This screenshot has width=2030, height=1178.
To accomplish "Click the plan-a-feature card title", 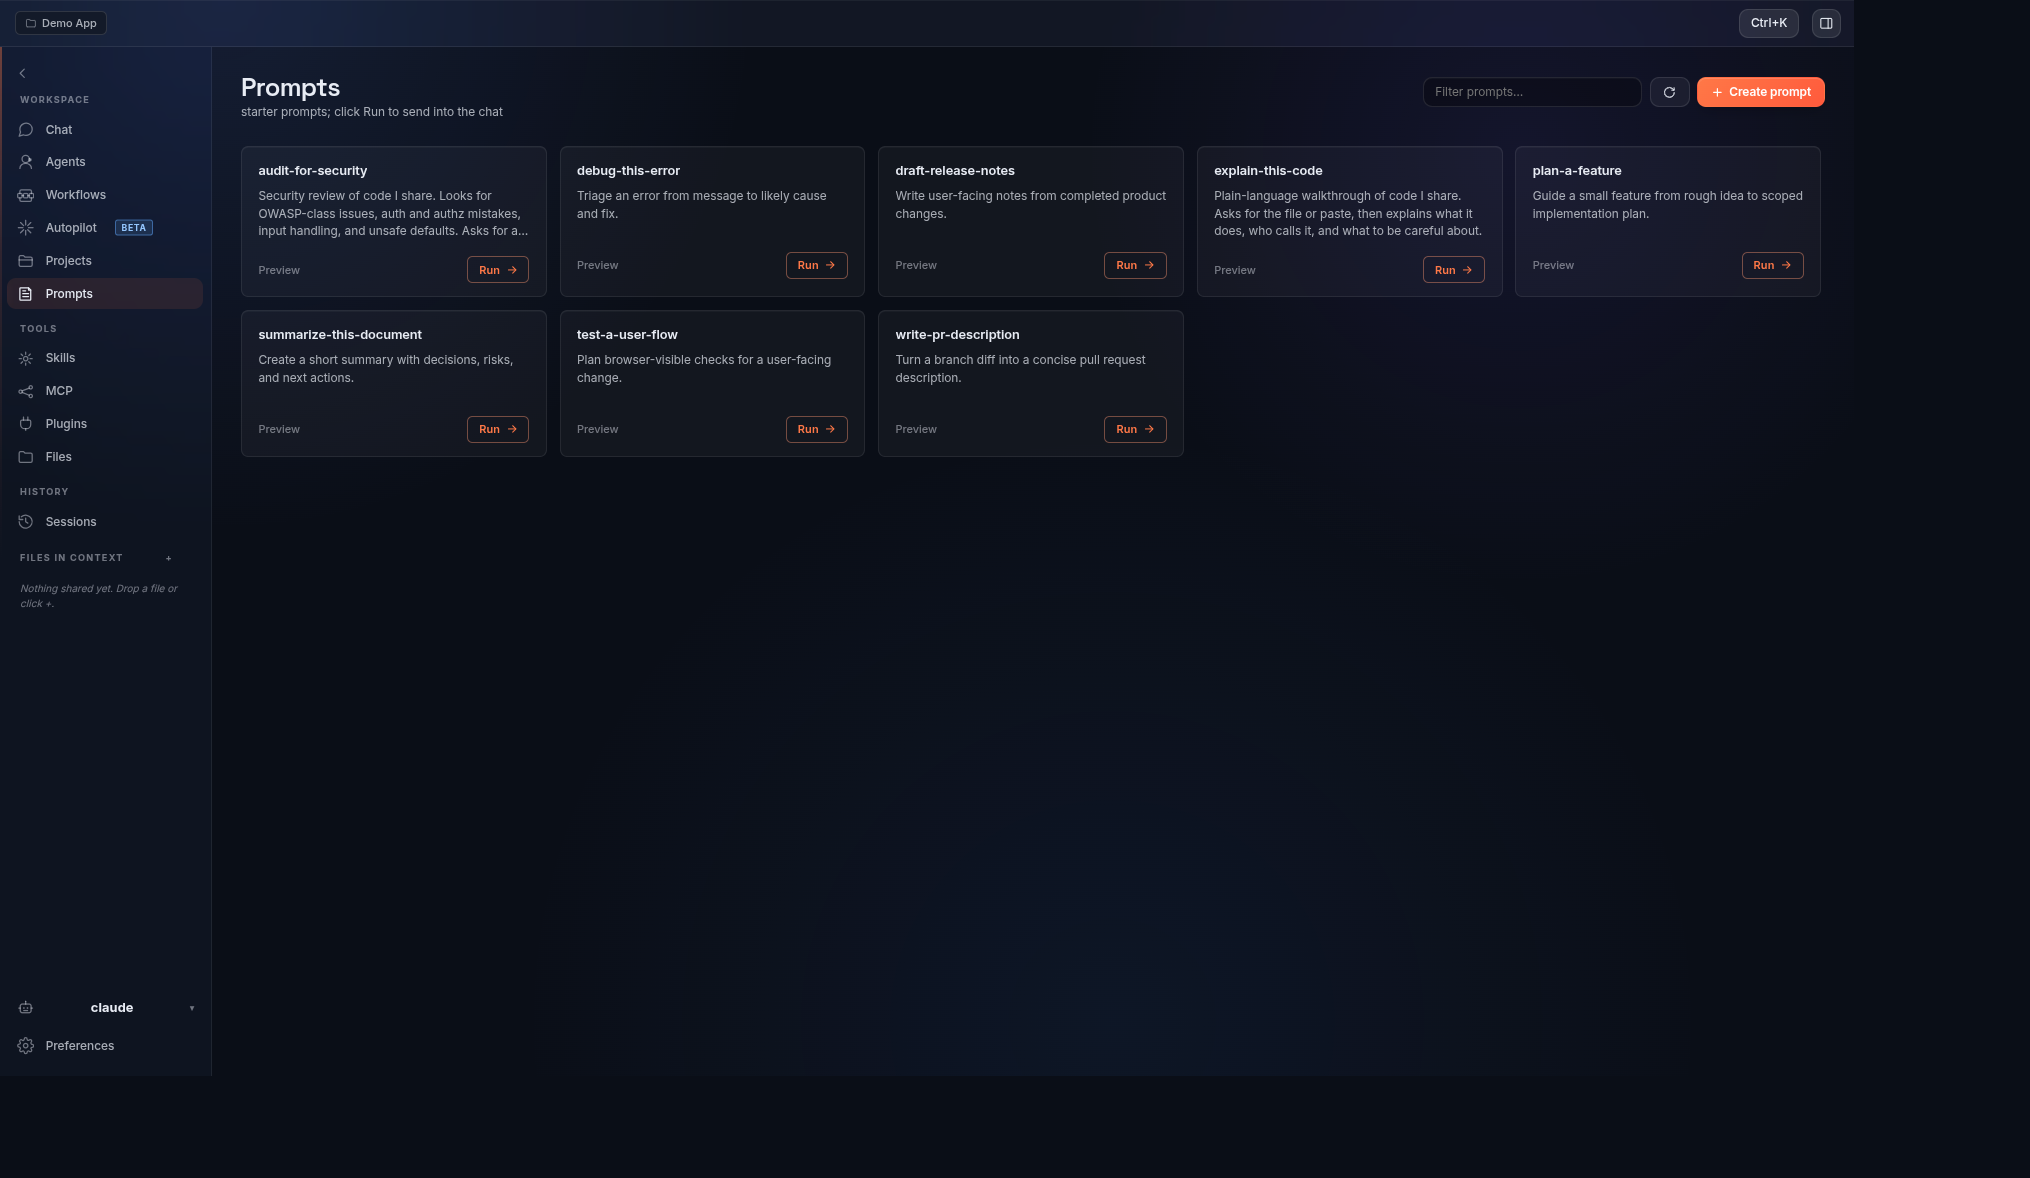I will [x=1576, y=171].
